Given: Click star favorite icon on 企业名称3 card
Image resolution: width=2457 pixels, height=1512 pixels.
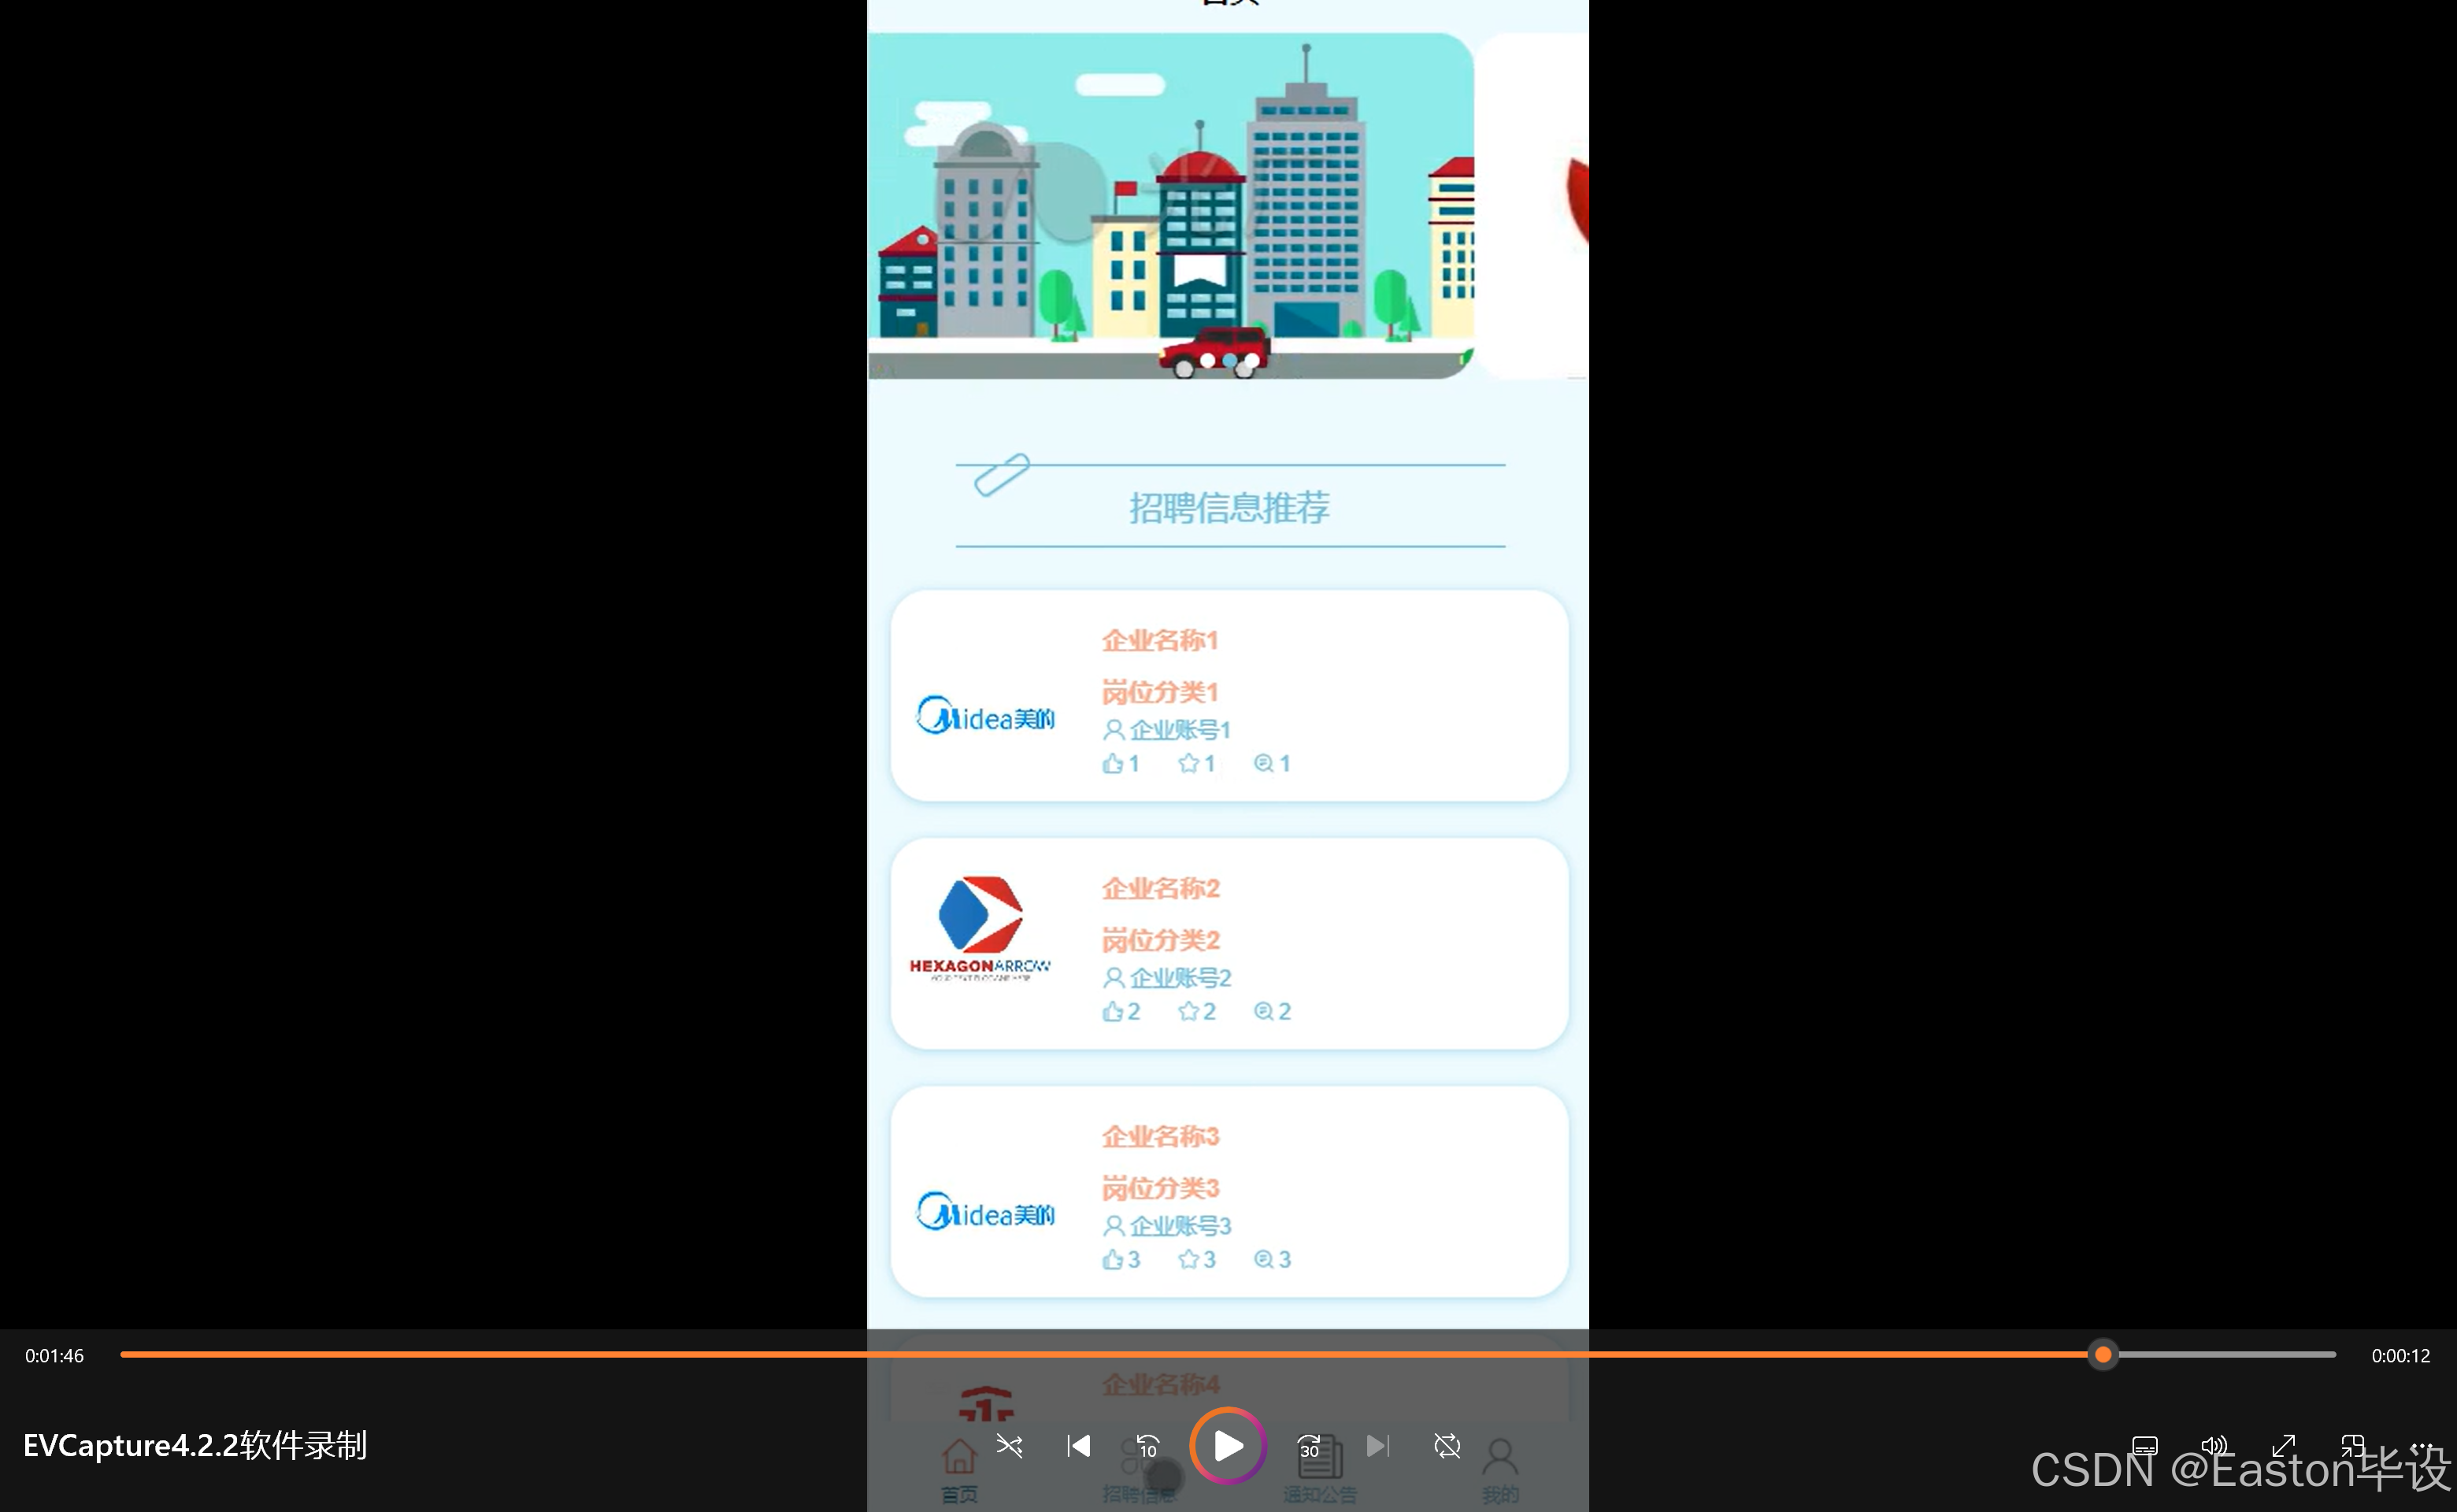Looking at the screenshot, I should [x=1188, y=1260].
